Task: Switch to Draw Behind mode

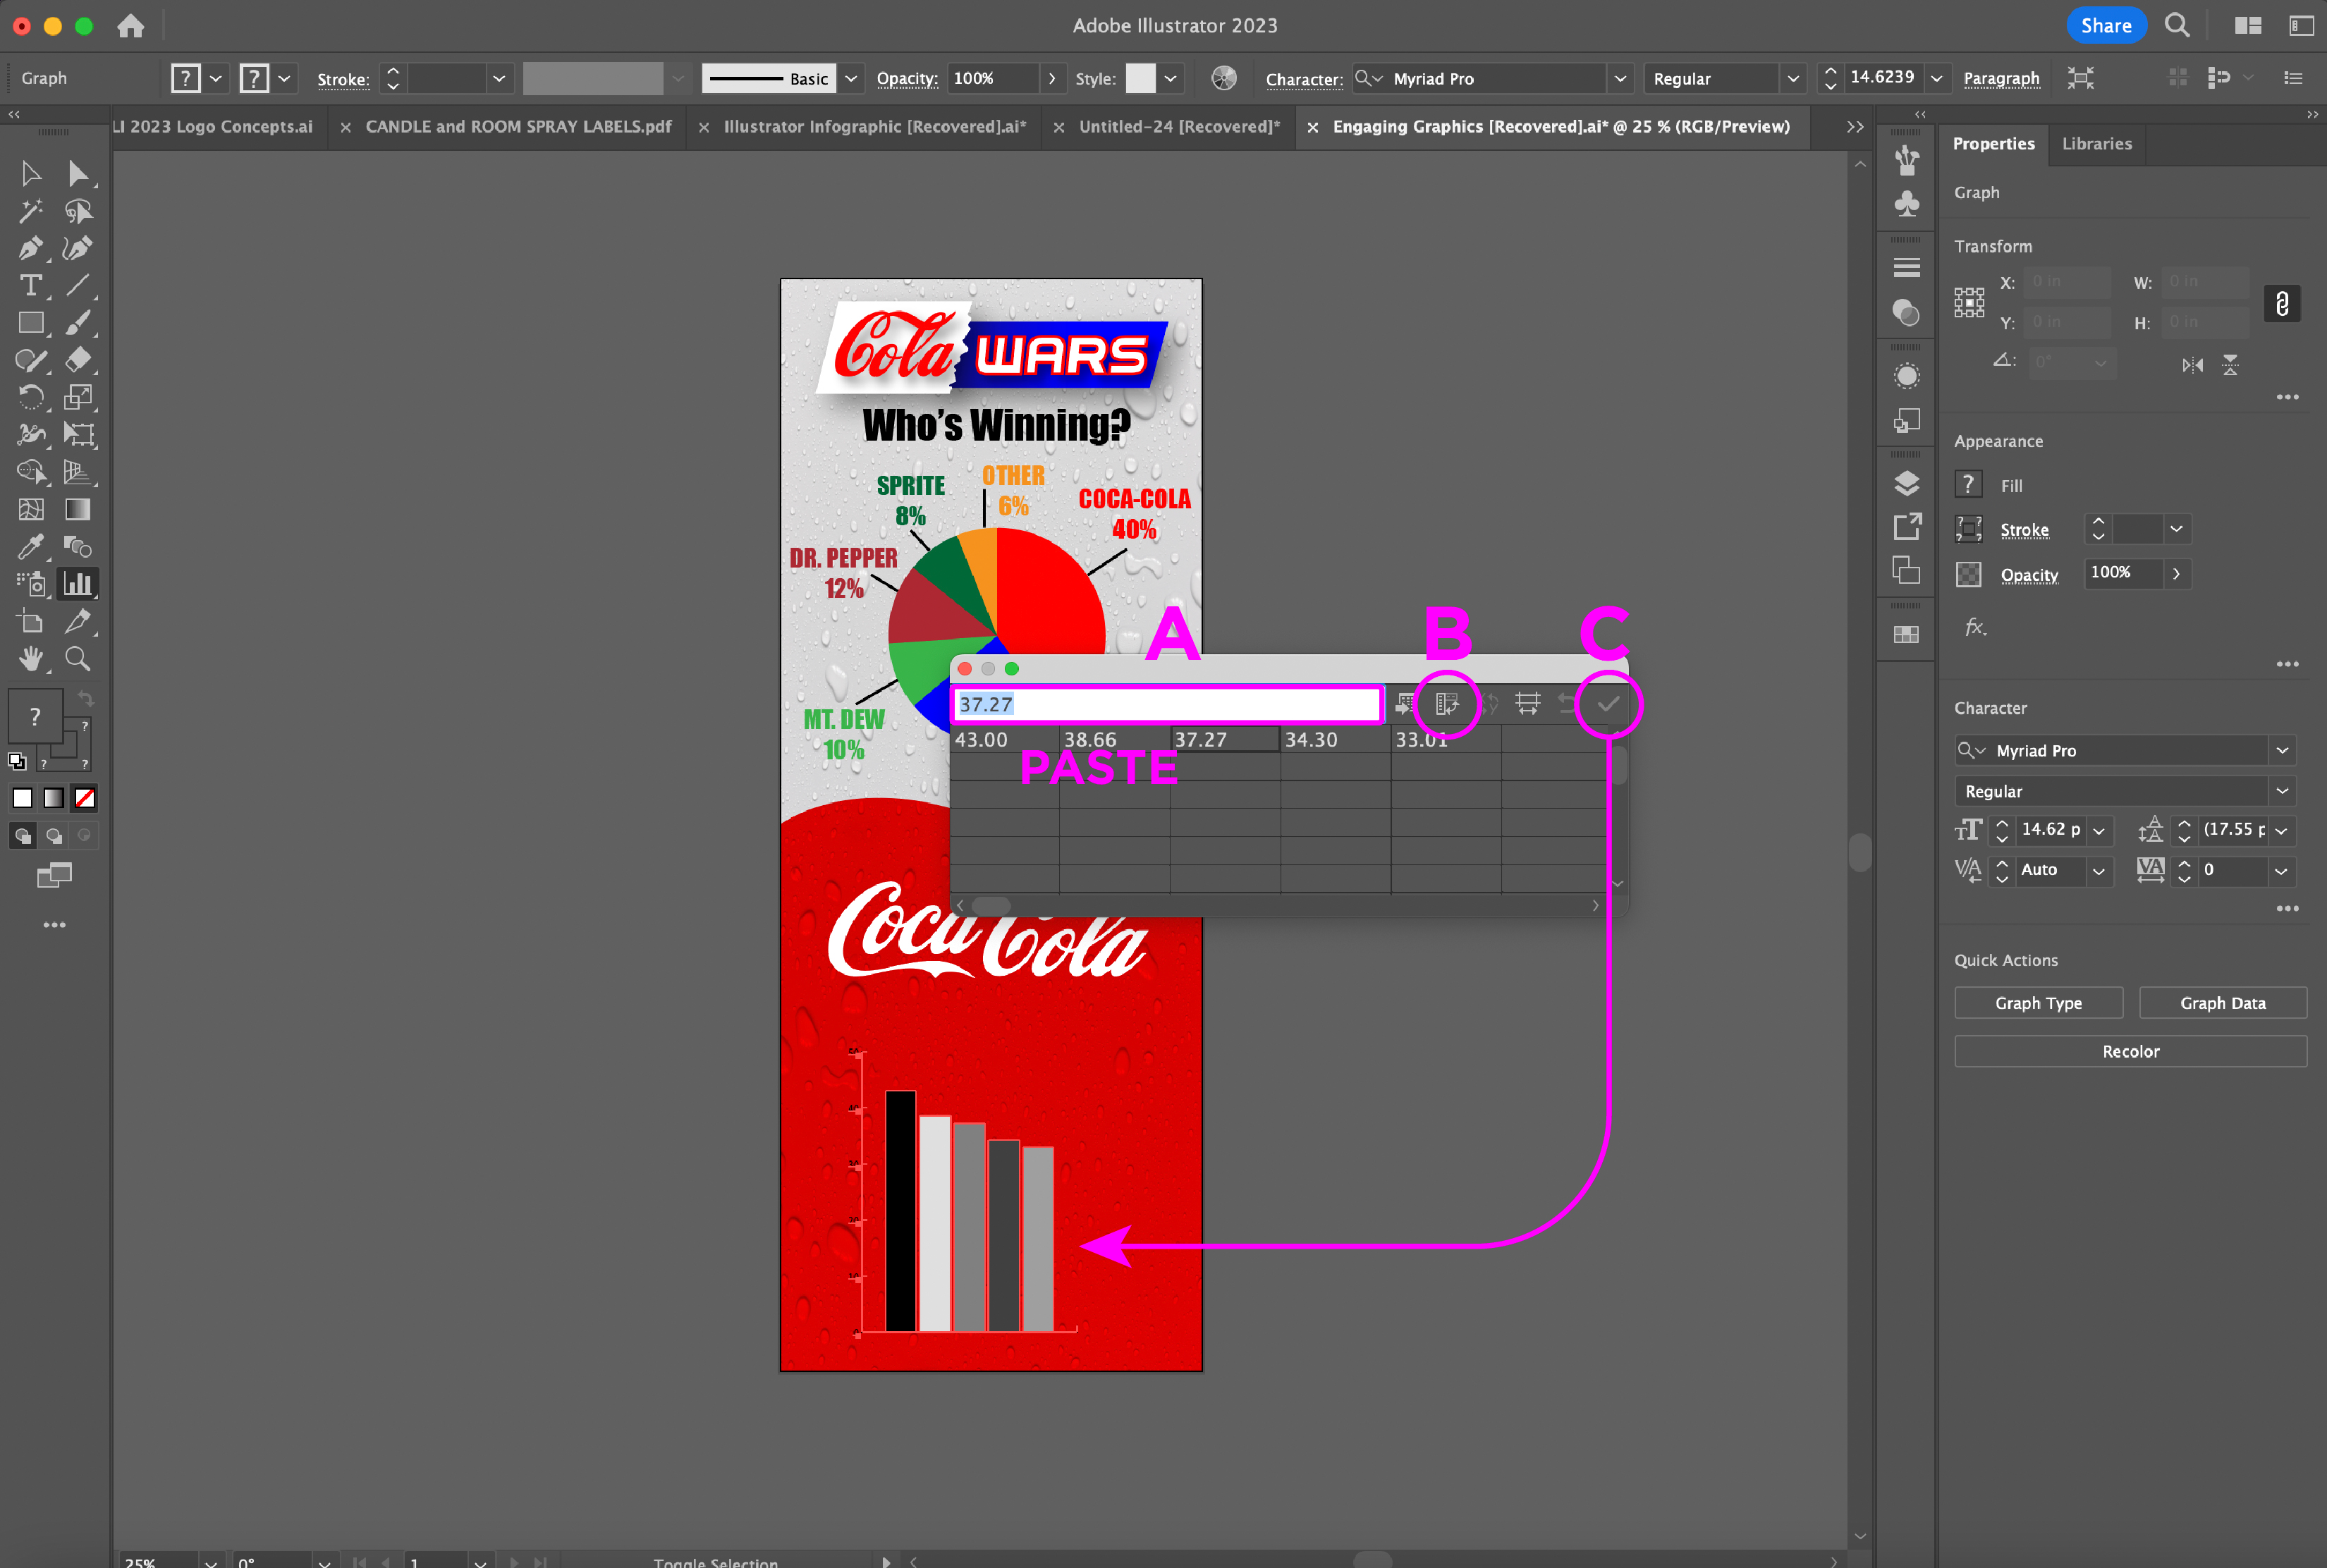Action: pos(54,835)
